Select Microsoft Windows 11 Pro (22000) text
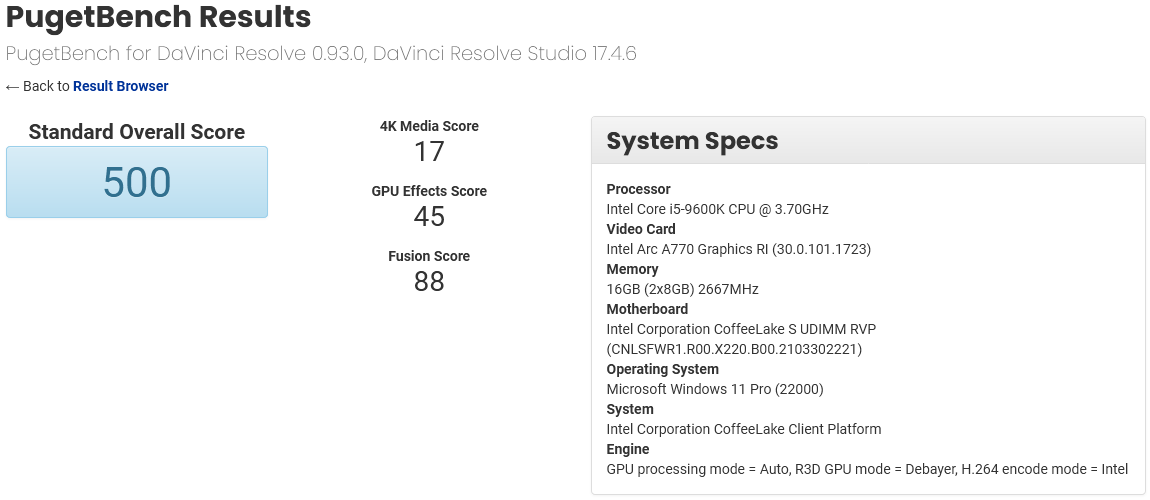Image resolution: width=1150 pixels, height=500 pixels. click(715, 389)
